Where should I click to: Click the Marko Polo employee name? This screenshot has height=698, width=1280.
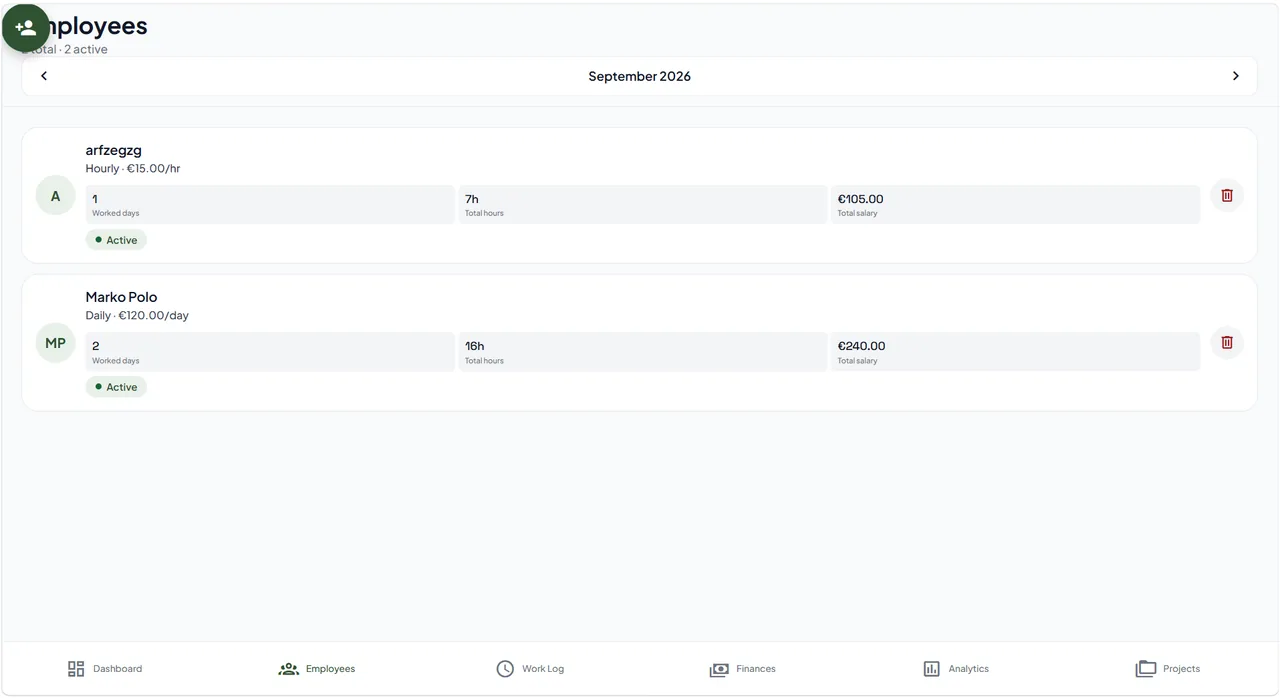point(121,297)
